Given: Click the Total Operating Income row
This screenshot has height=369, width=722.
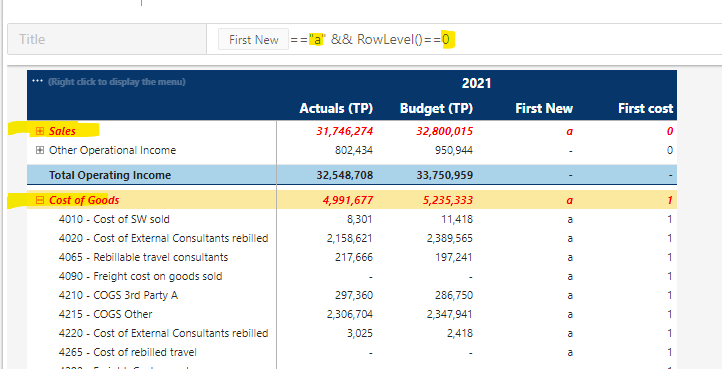Looking at the screenshot, I should [352, 175].
